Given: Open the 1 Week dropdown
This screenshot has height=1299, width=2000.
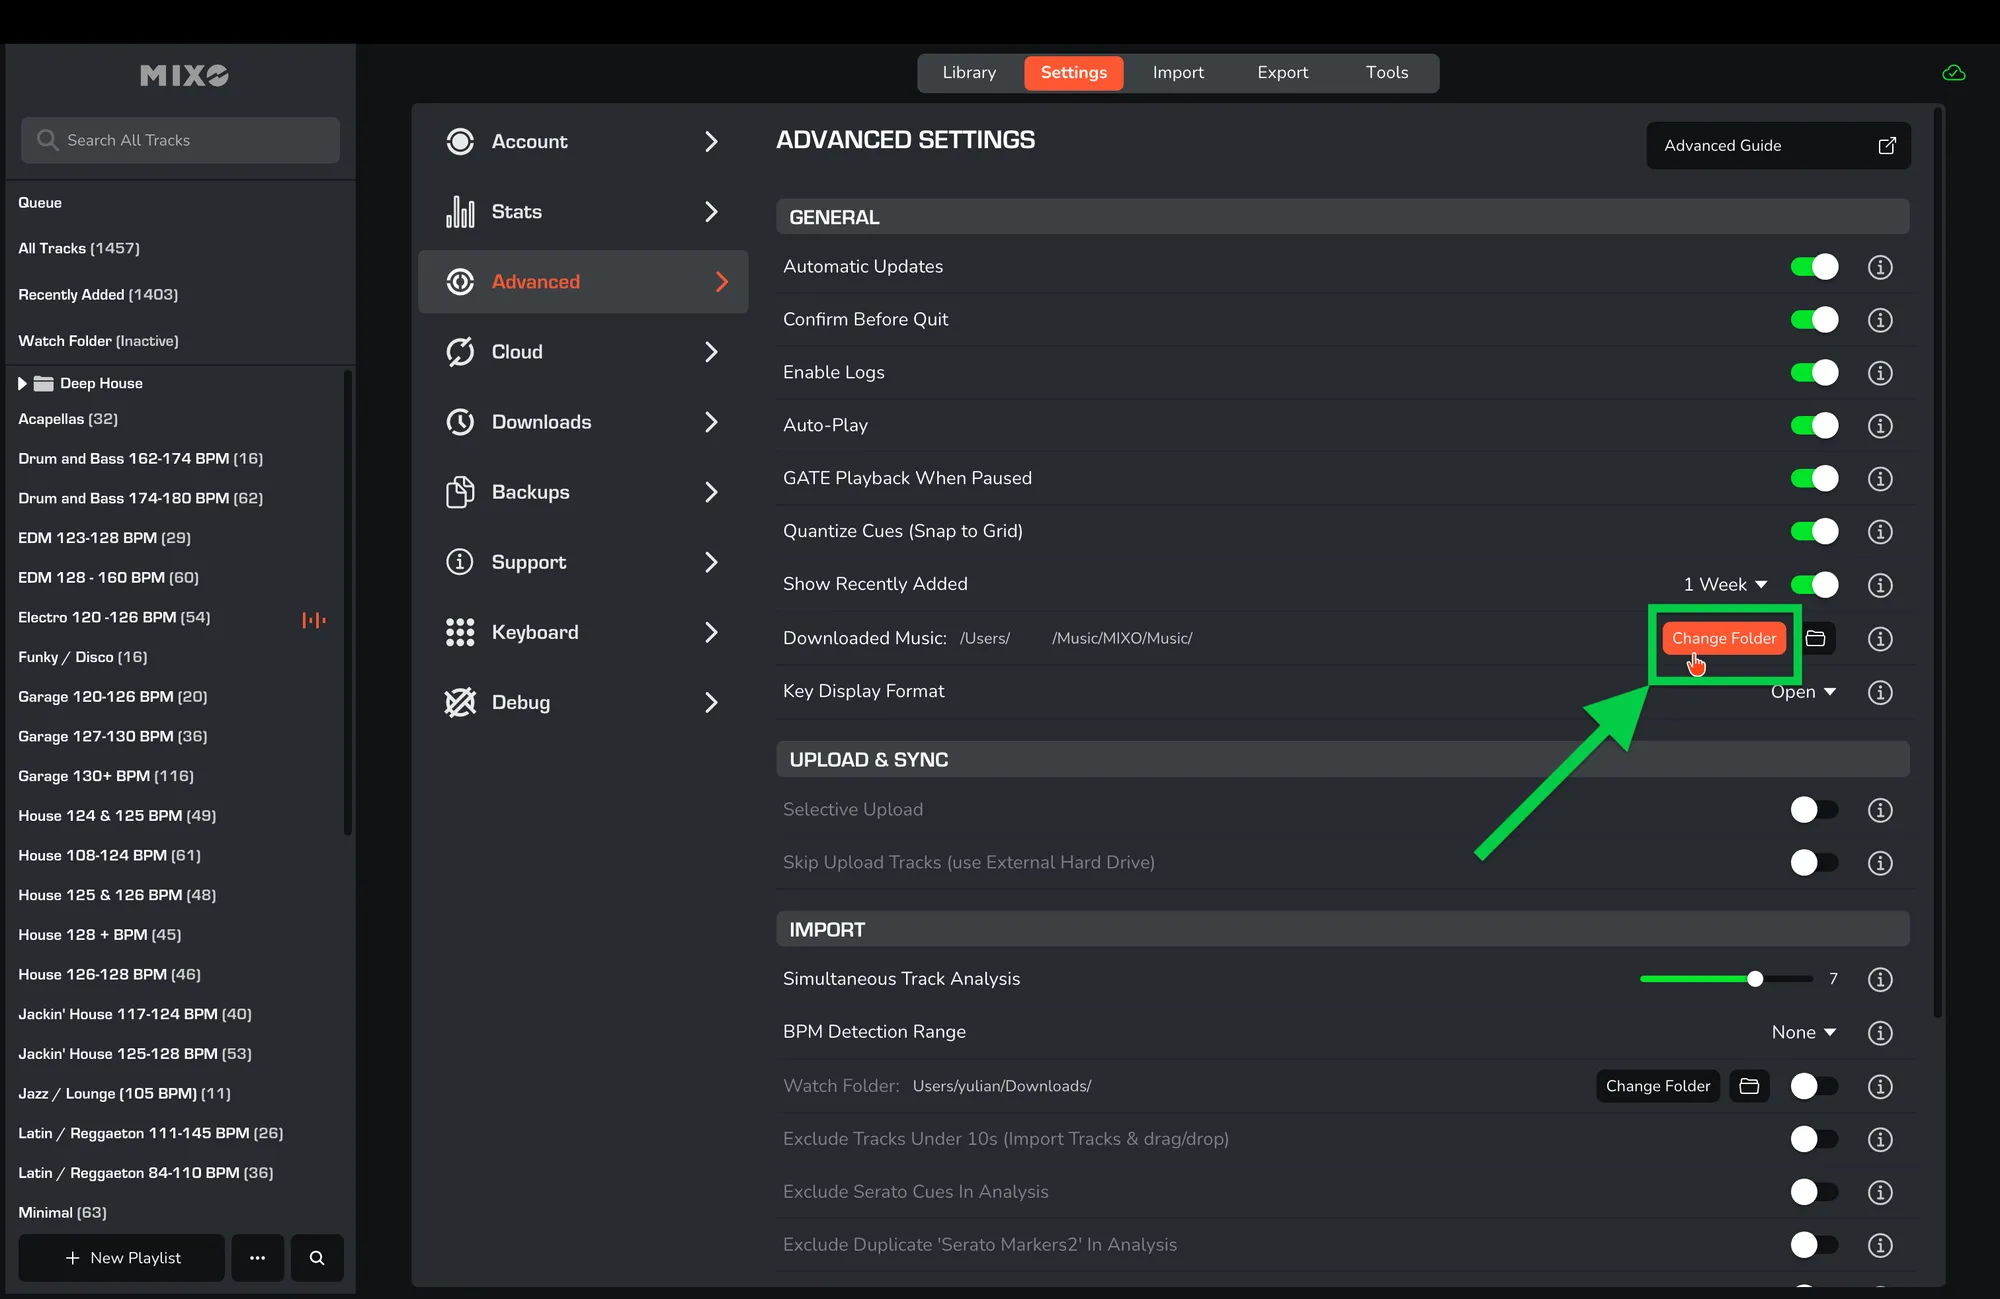Looking at the screenshot, I should (1725, 584).
